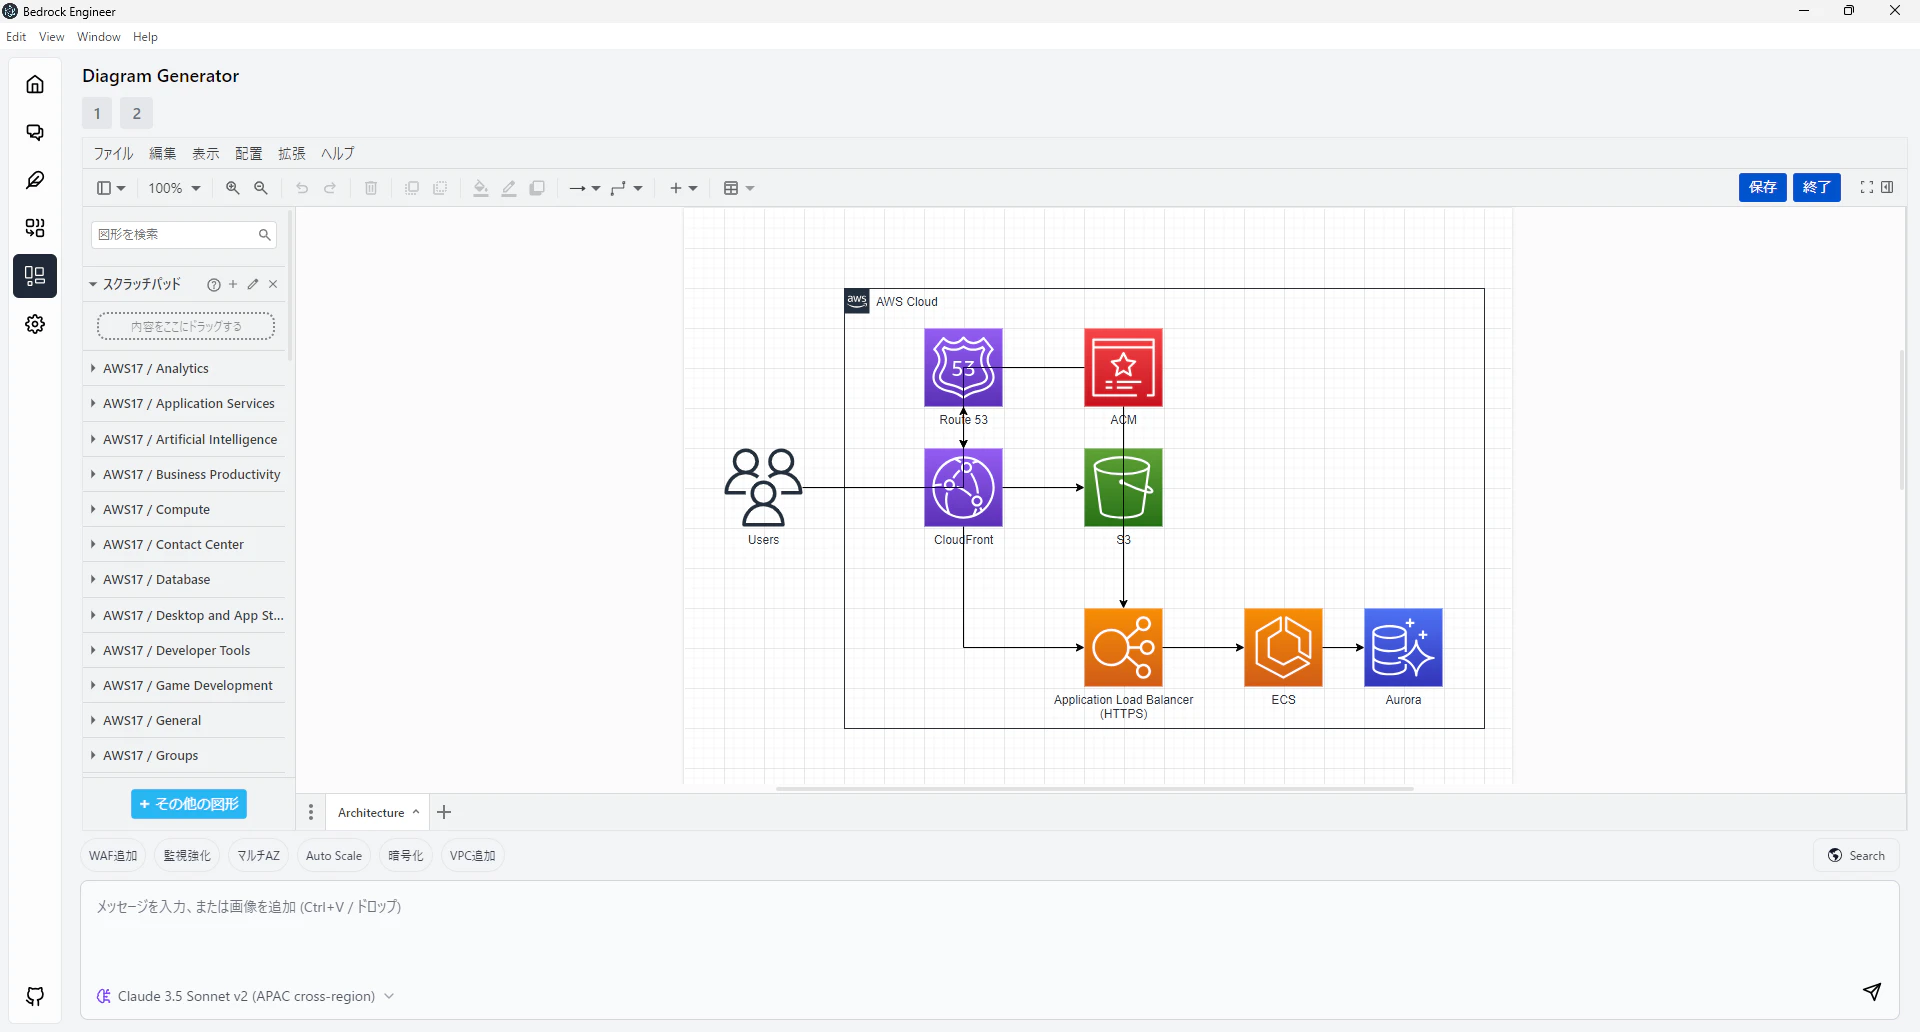The width and height of the screenshot is (1920, 1032).
Task: Click the To Back toolbar icon
Action: [440, 188]
